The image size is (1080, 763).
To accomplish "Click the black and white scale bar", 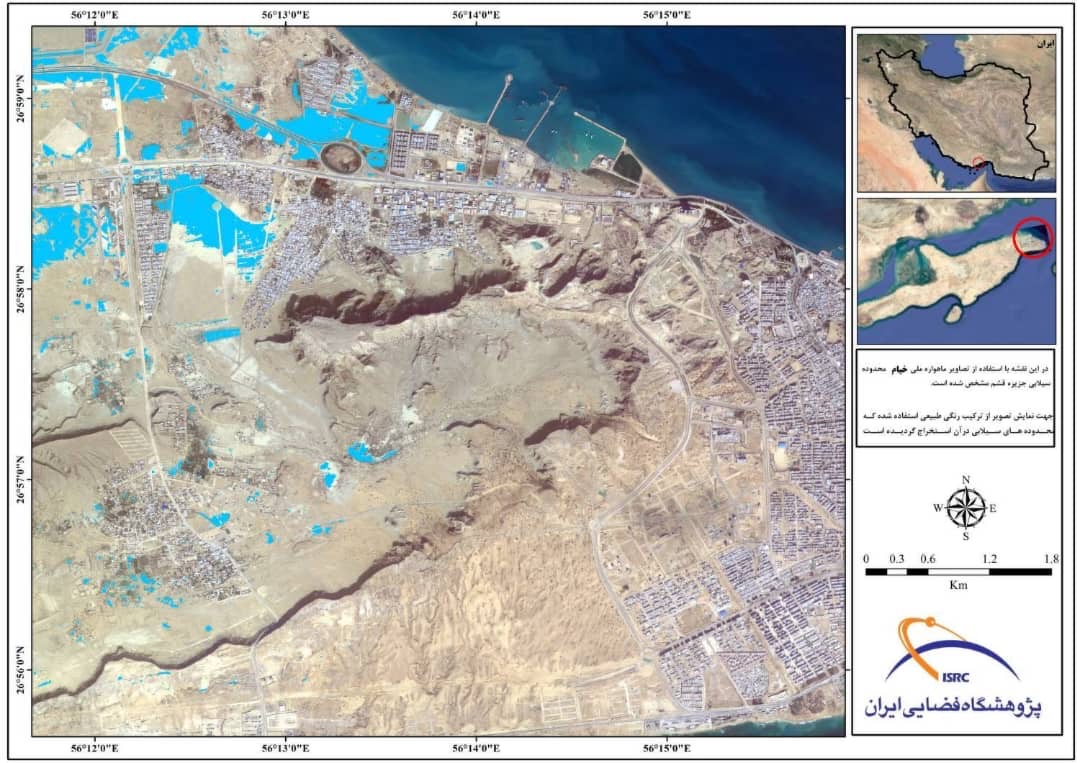I will (958, 572).
